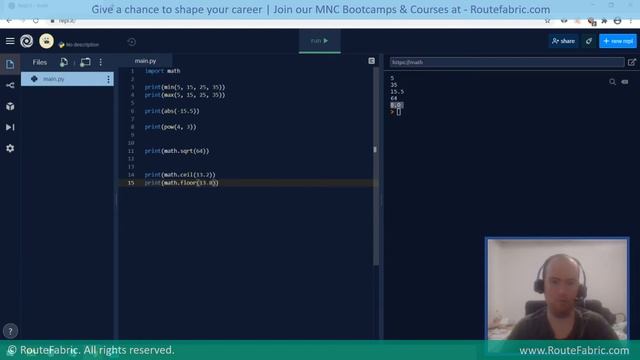
Task: Click the browser back arrow
Action: (9, 21)
